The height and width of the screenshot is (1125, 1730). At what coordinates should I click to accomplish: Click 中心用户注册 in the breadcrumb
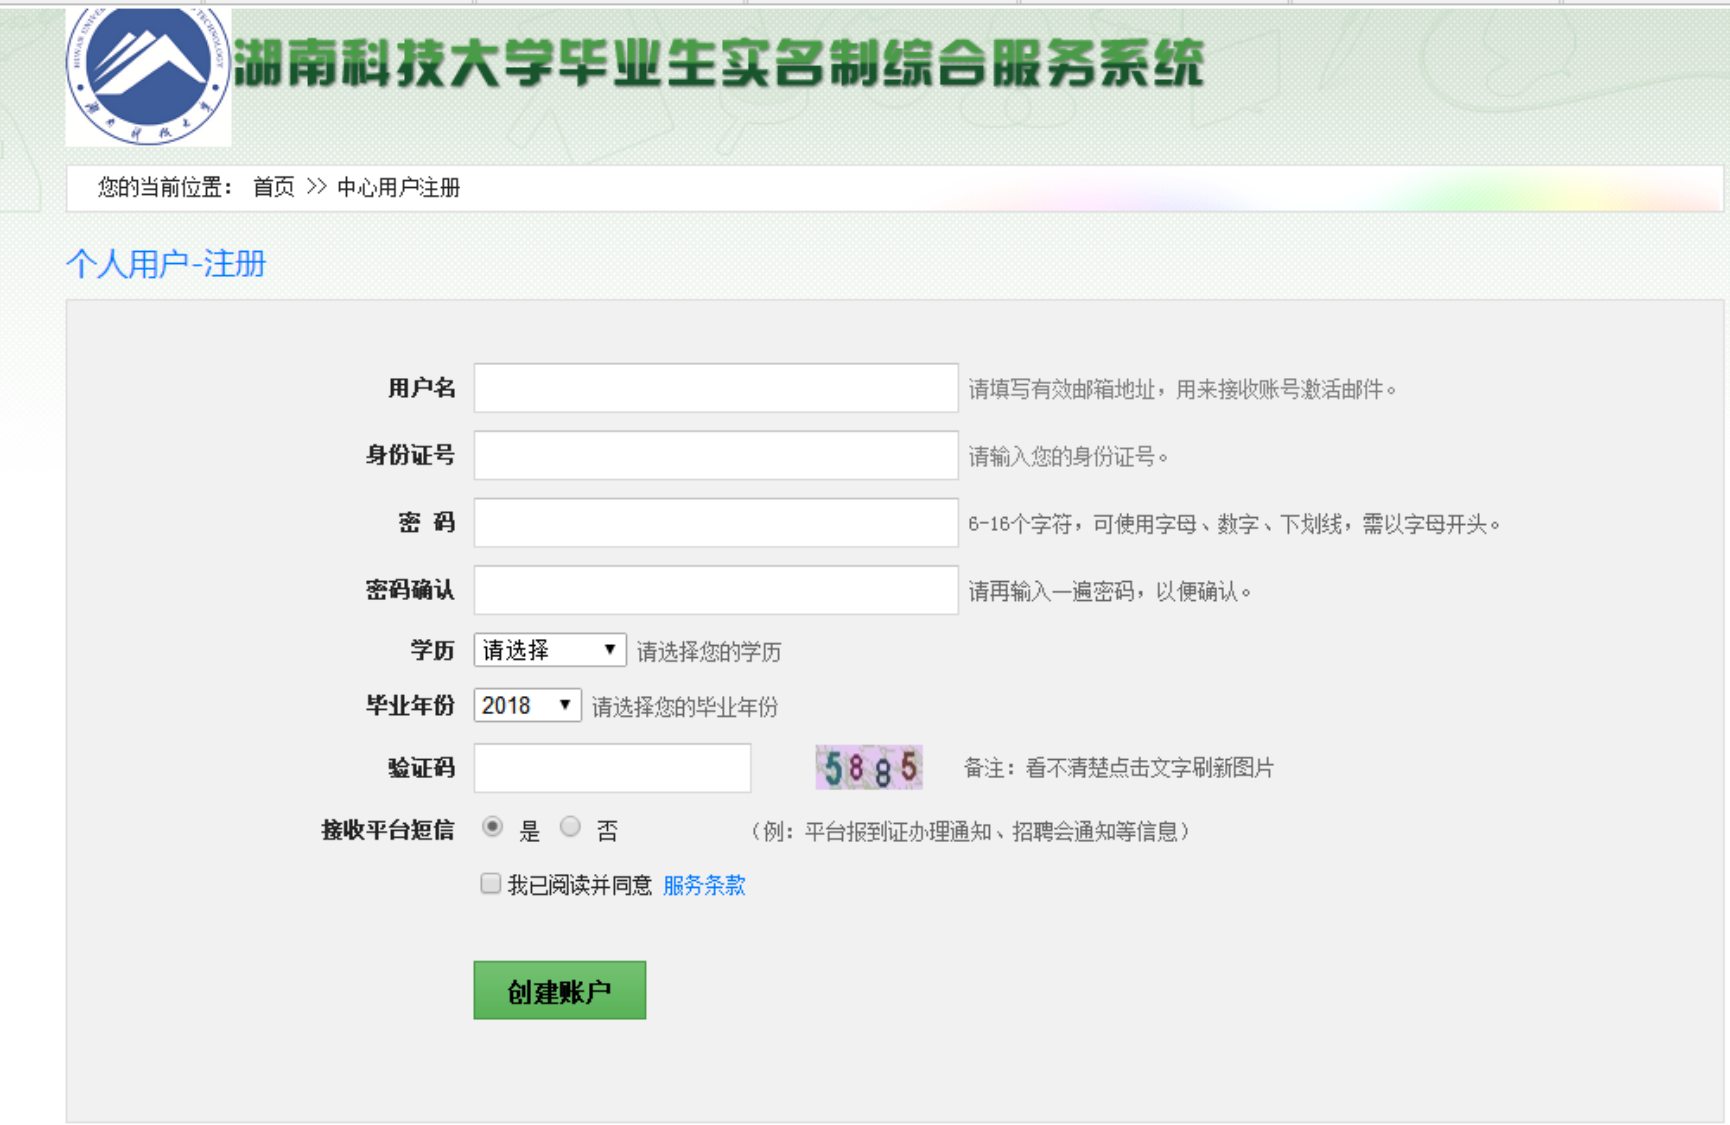pos(398,187)
